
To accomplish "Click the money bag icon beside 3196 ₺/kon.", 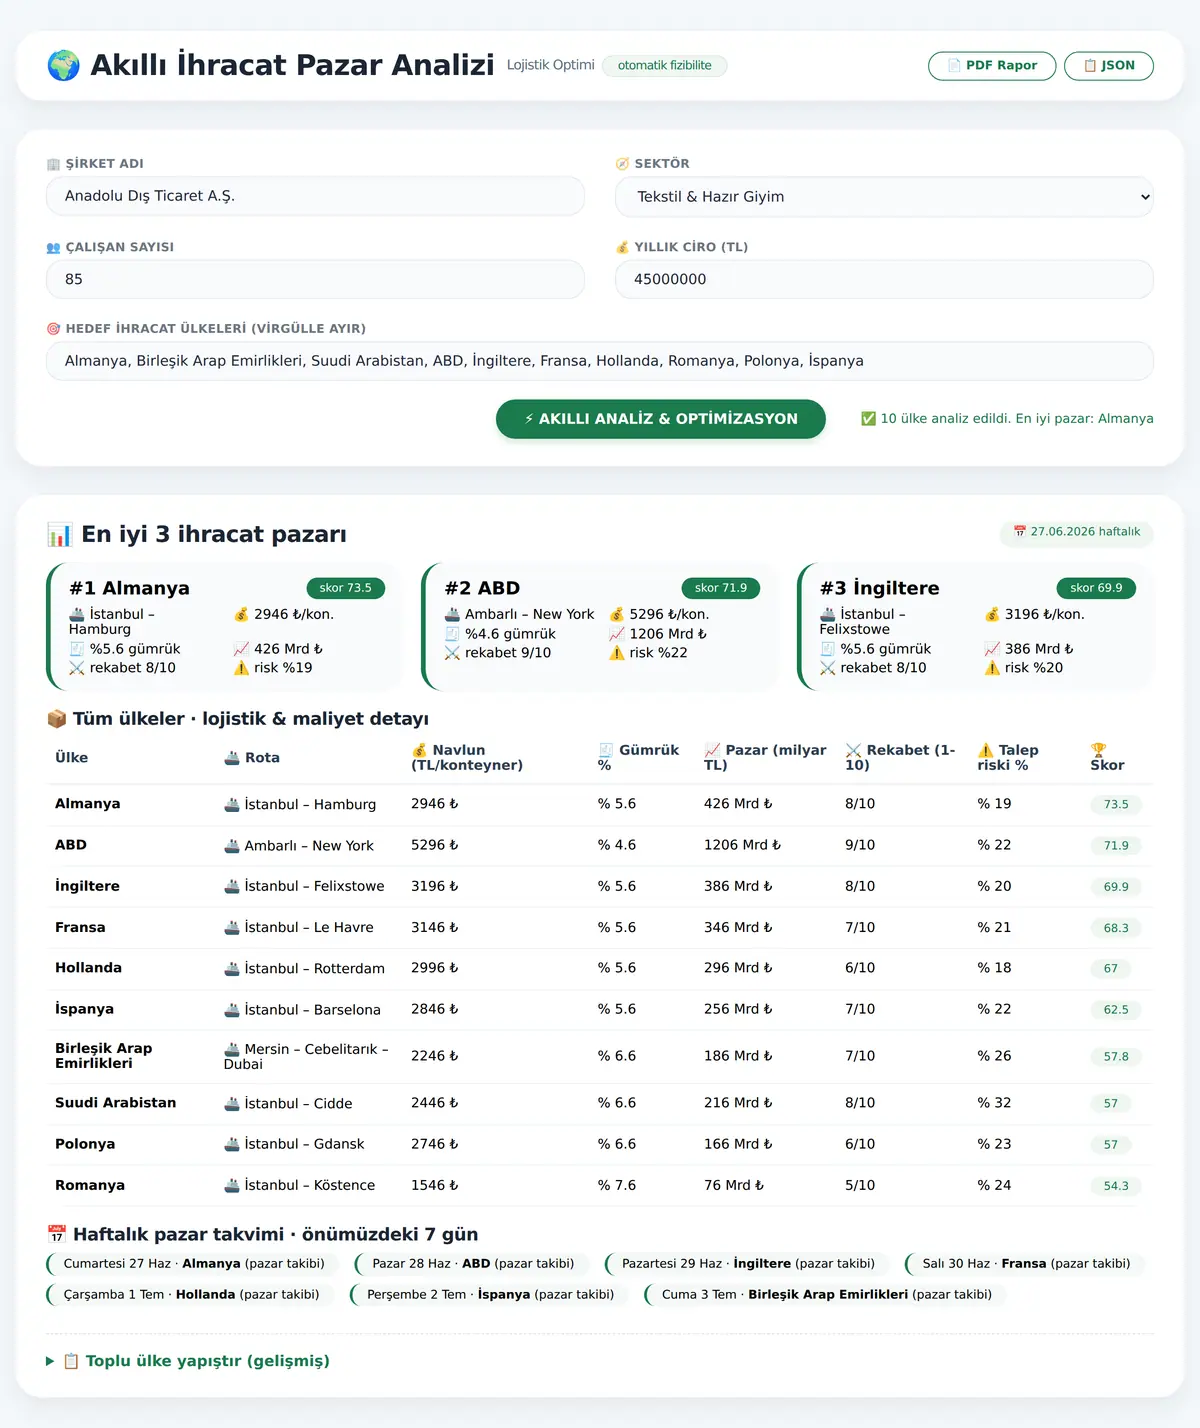I will [x=992, y=614].
